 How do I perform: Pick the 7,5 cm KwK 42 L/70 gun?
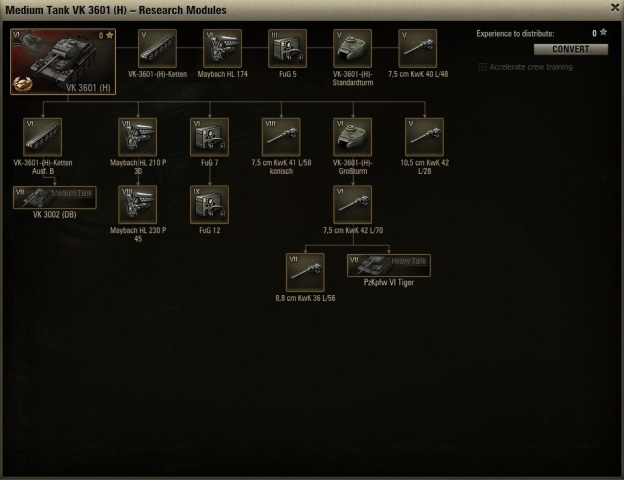point(353,205)
